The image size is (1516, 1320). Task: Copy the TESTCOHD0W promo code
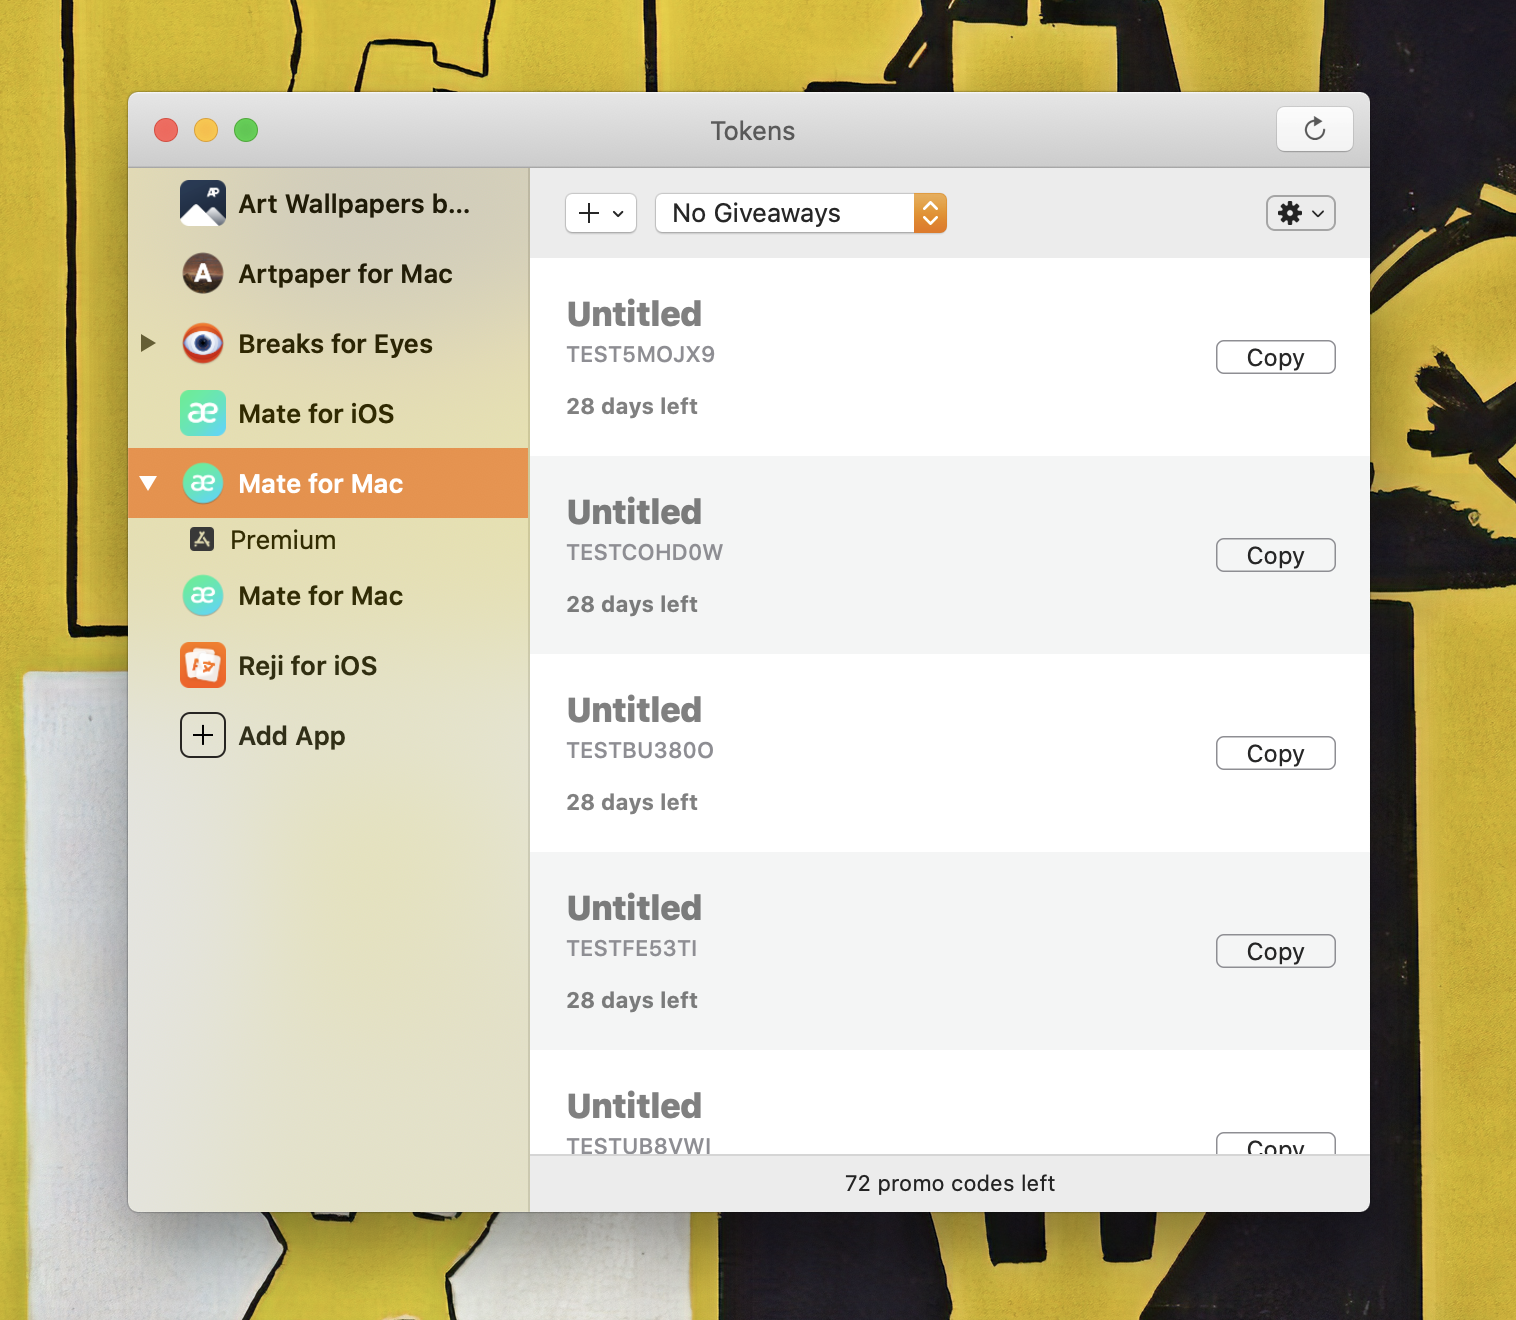click(1276, 555)
